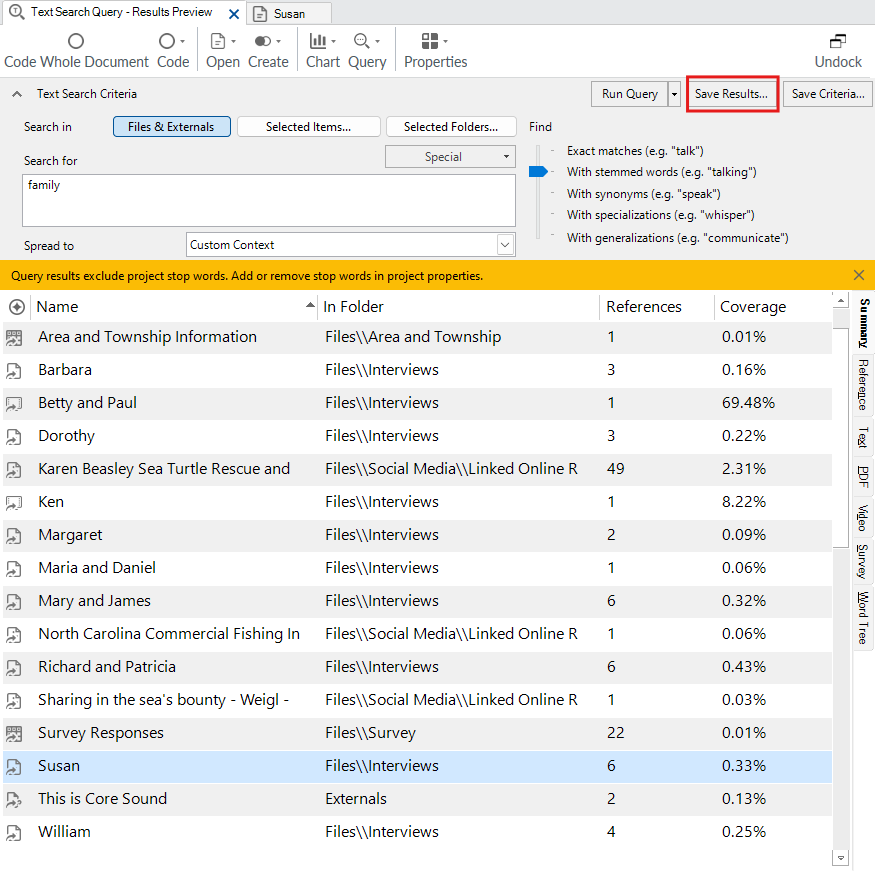Select With generalizations find option

(677, 238)
